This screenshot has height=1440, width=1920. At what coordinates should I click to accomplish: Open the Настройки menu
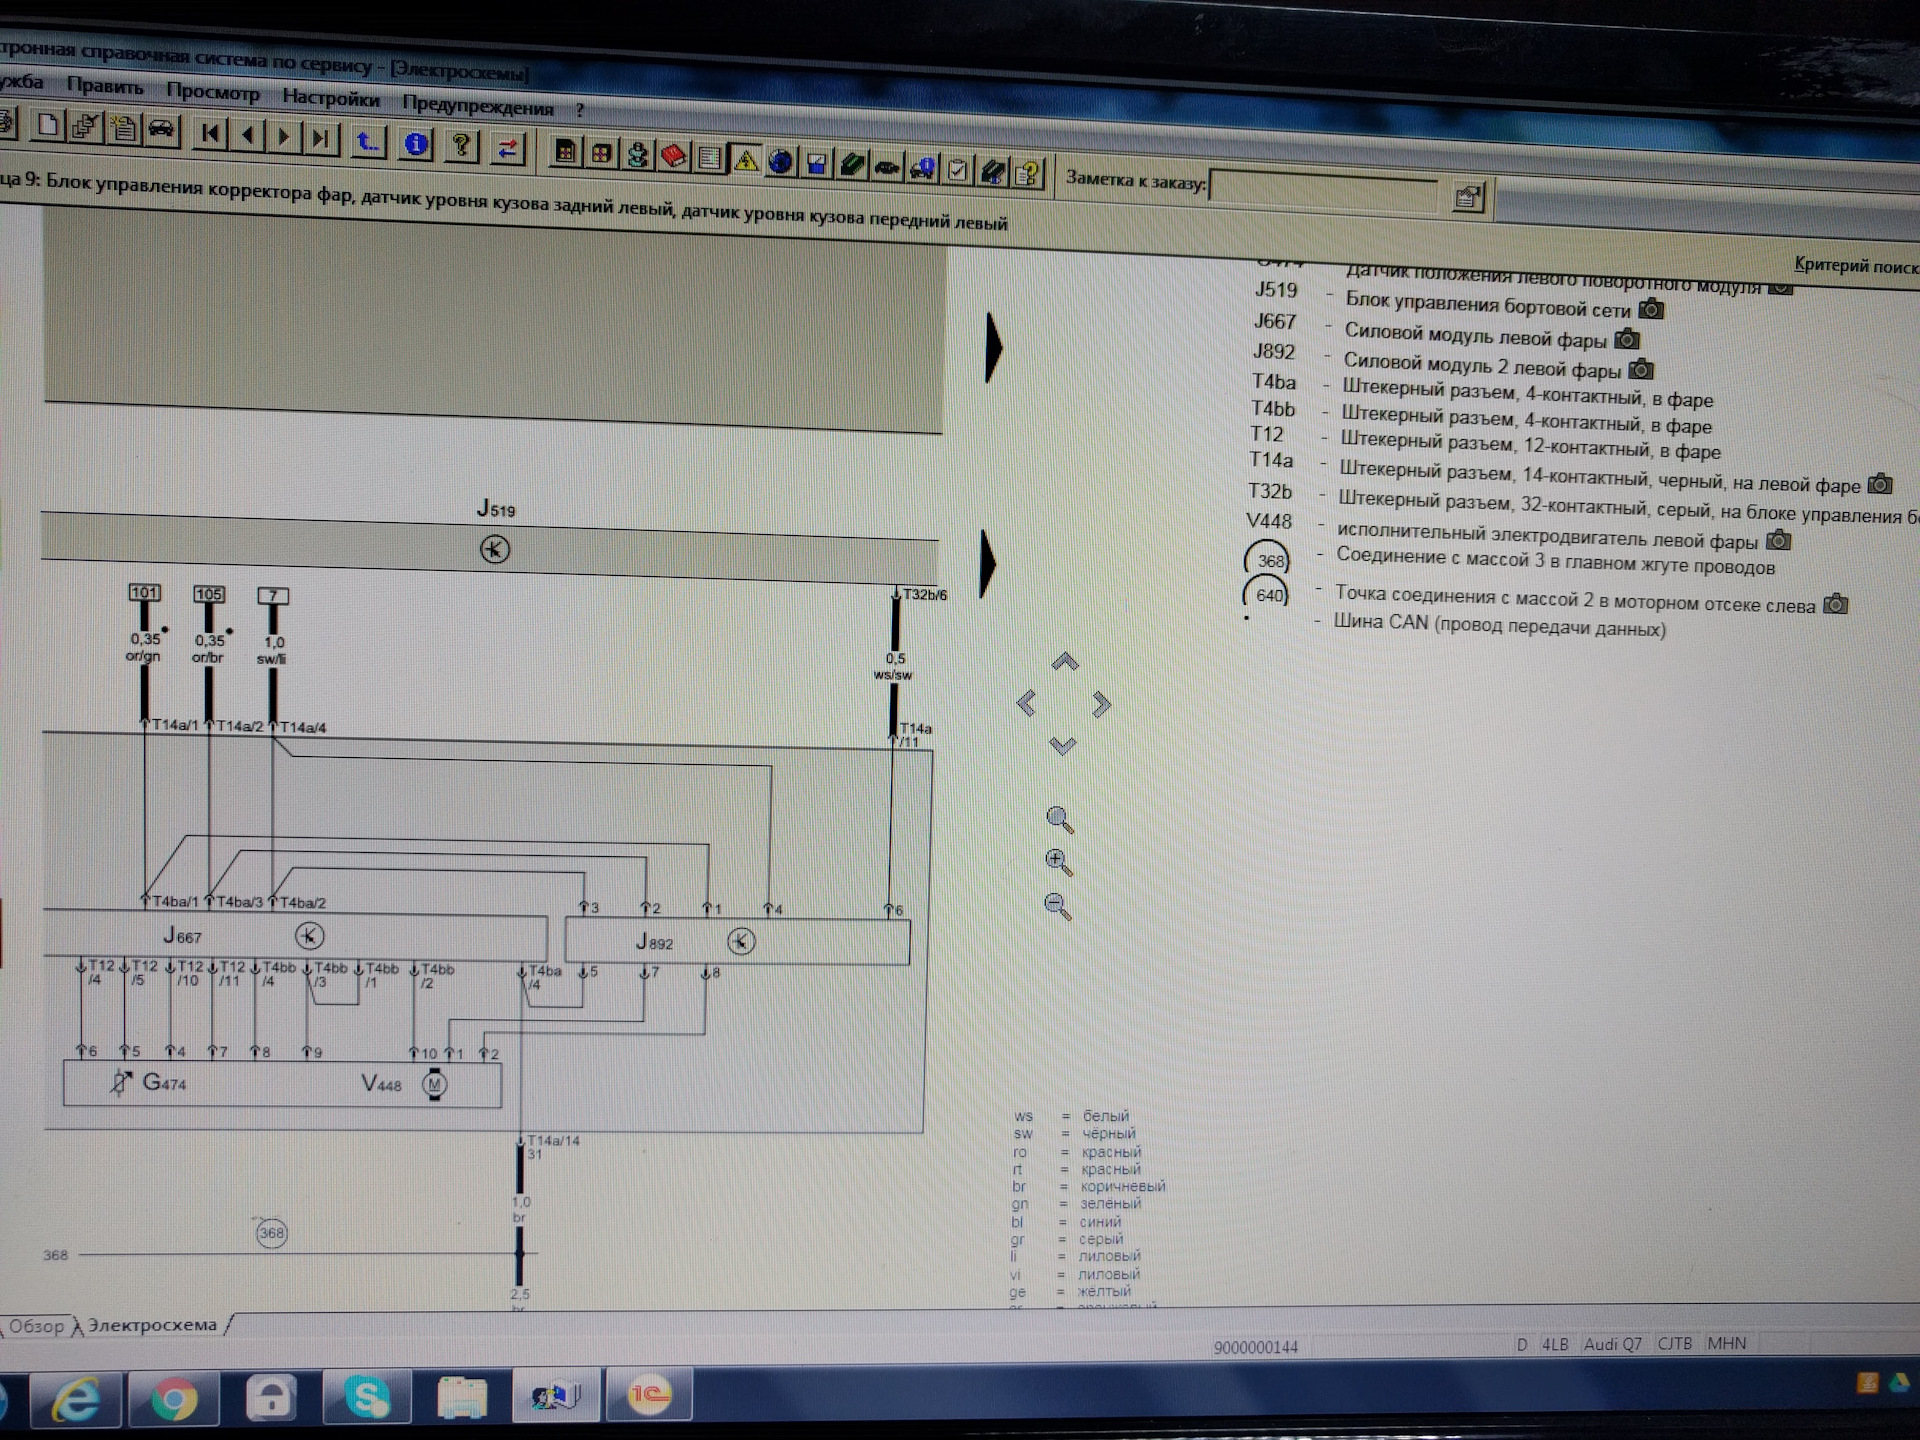(331, 98)
